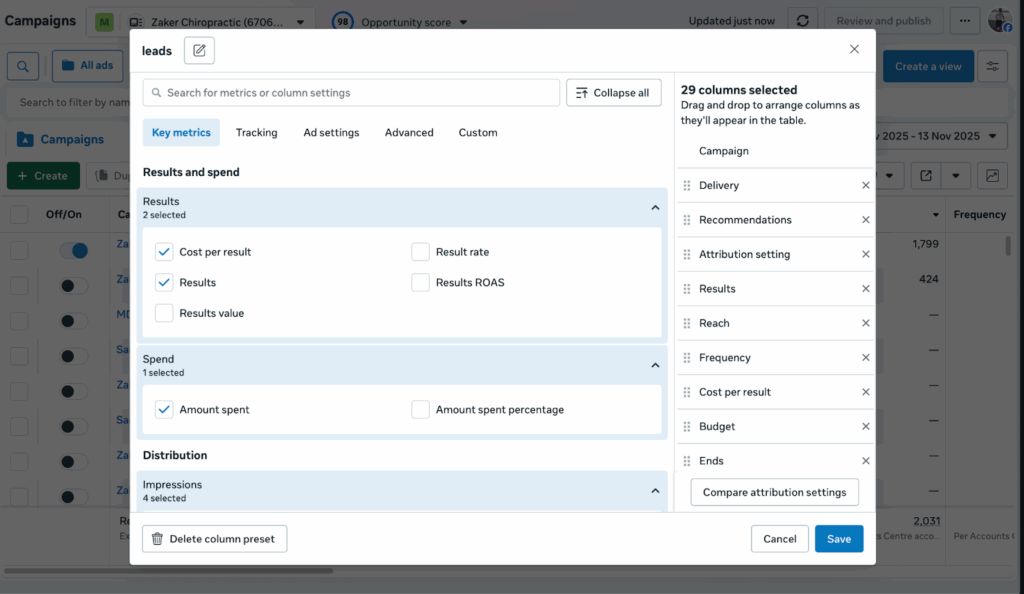Click the drag handle beside Reach column
This screenshot has height=594, width=1024.
(x=687, y=324)
